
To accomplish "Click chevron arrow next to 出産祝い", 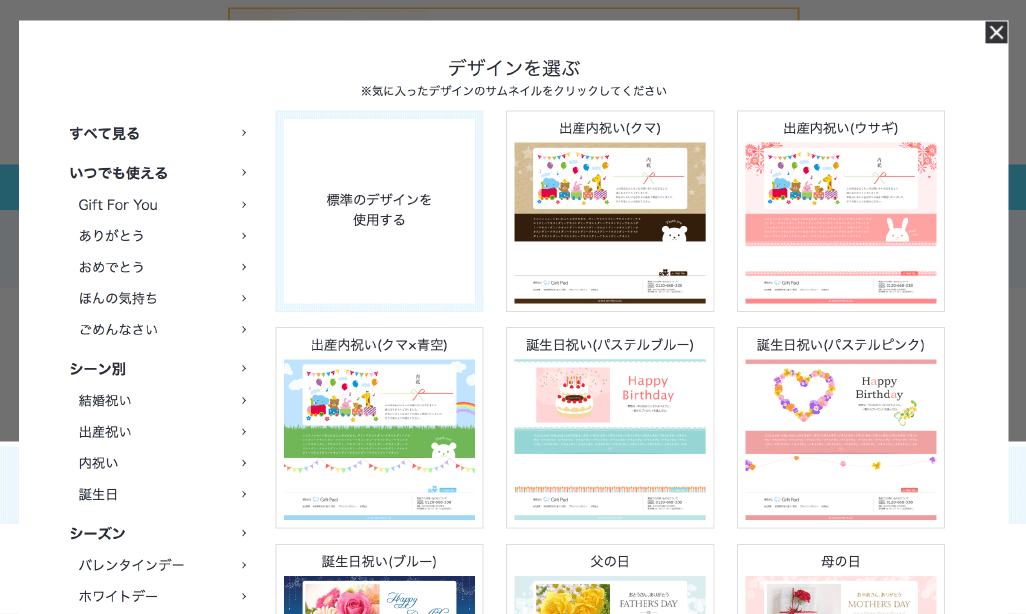I will click(x=243, y=431).
